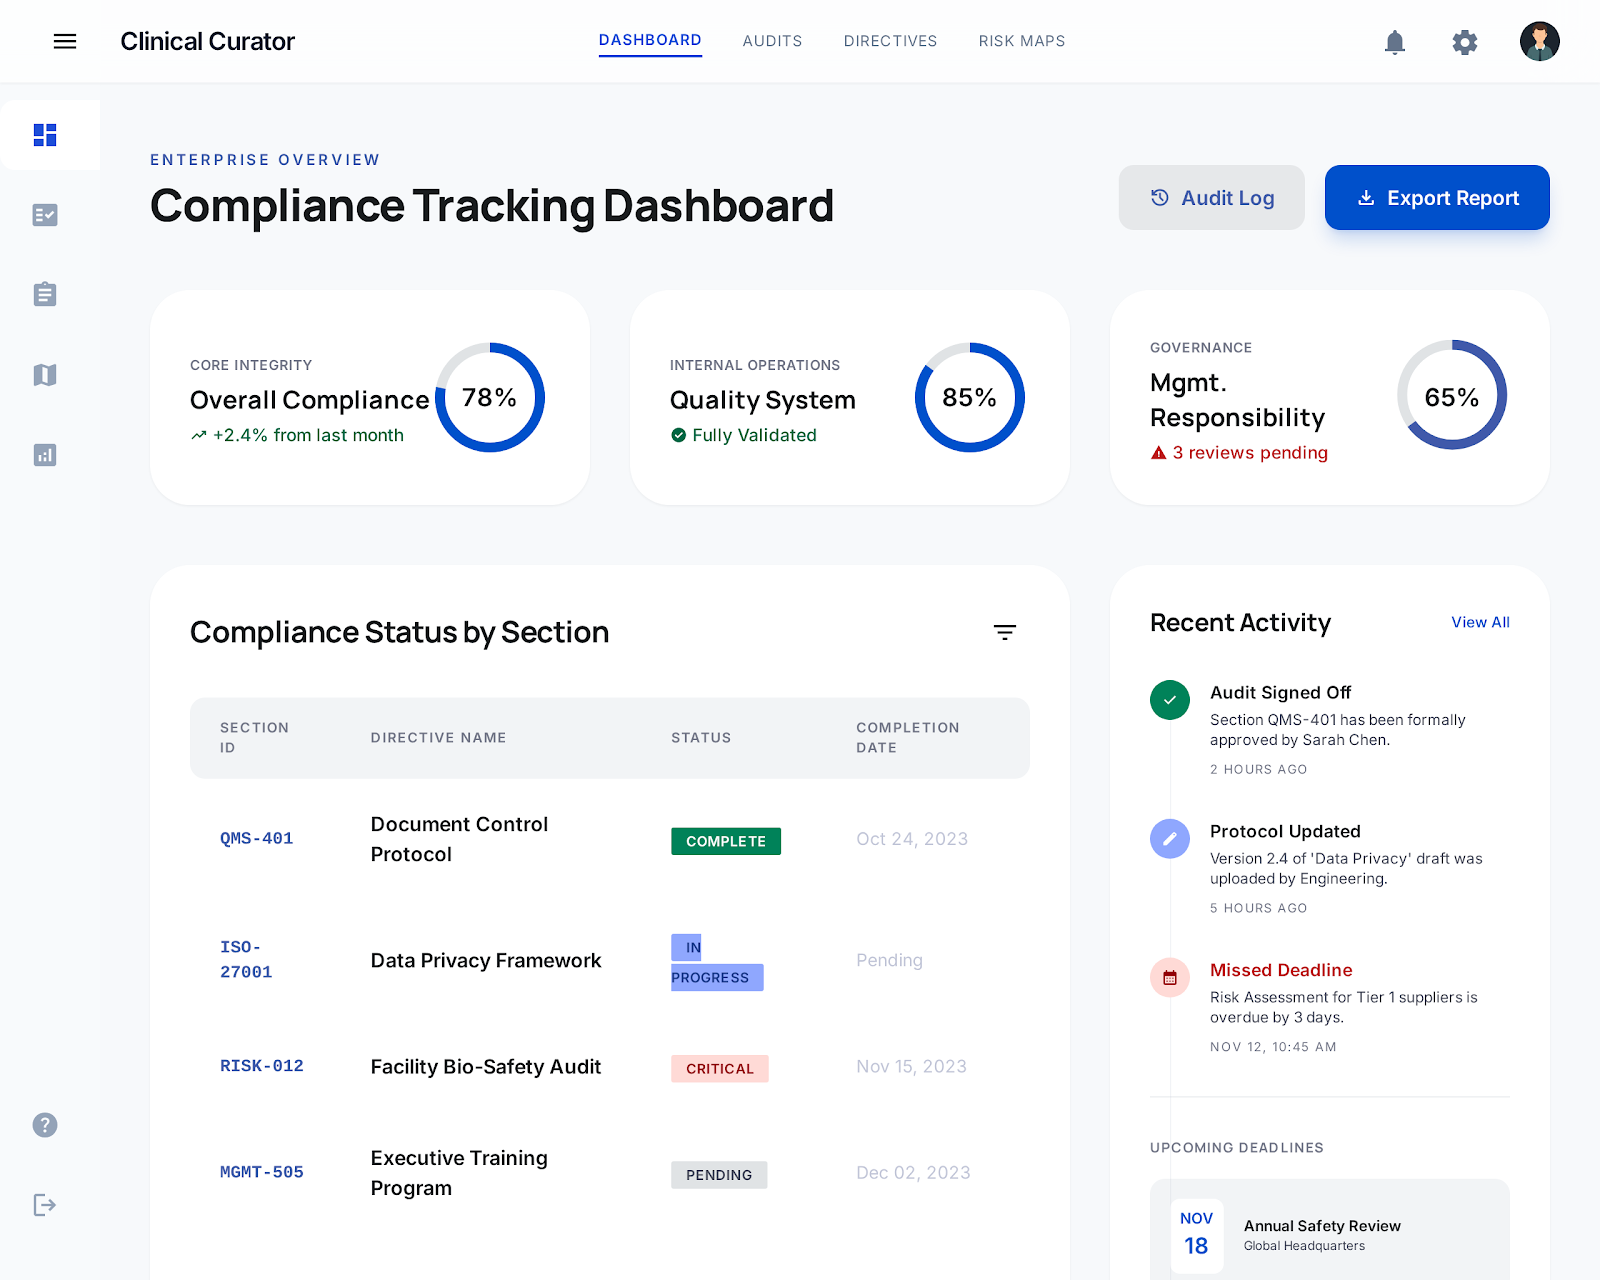
Task: Click Export Report button
Action: click(x=1437, y=198)
